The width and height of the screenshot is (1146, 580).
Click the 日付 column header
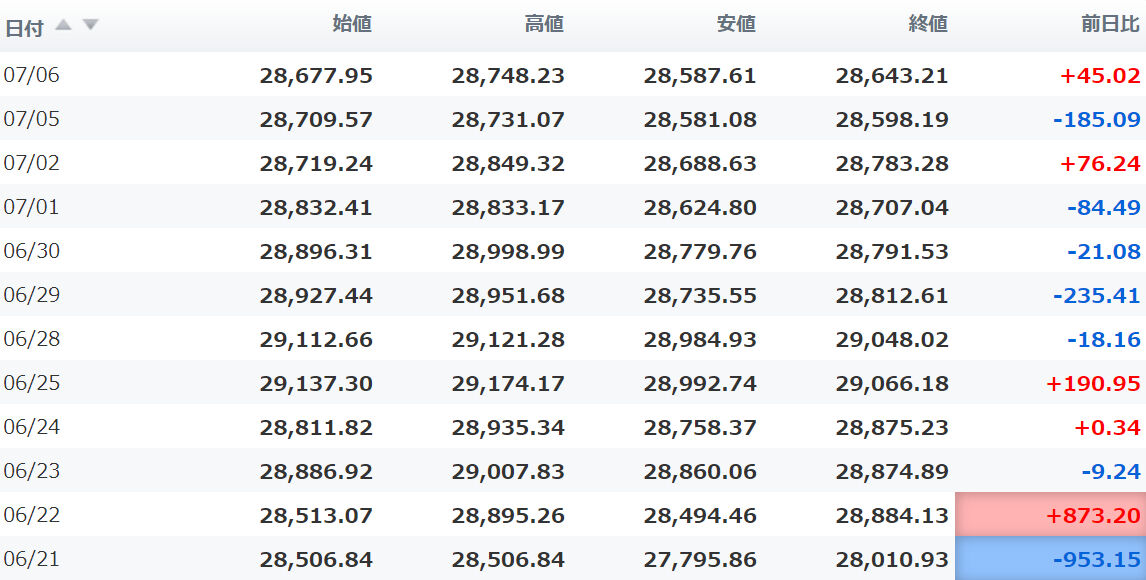24,28
